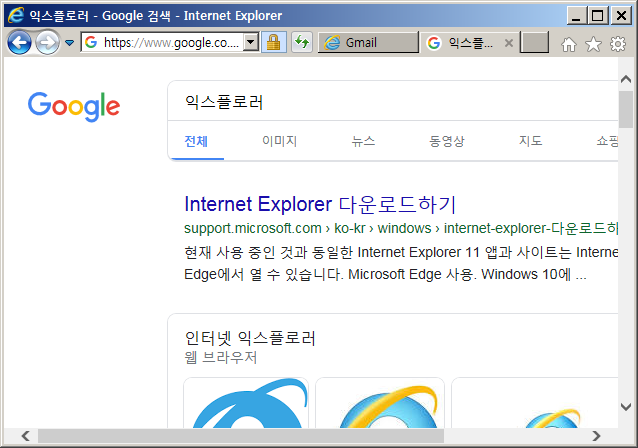Click the vertical scrollbar up arrow
The image size is (638, 448).
click(626, 79)
